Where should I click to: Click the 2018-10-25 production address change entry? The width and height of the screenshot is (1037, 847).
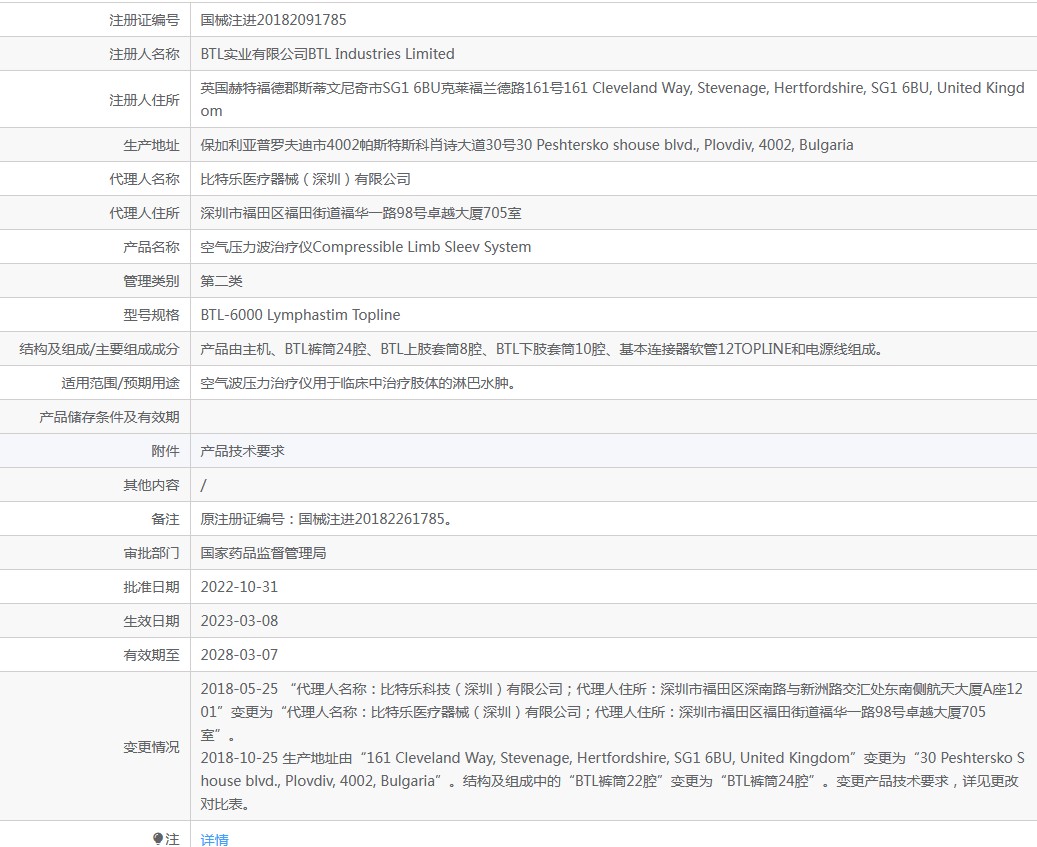[x=612, y=781]
